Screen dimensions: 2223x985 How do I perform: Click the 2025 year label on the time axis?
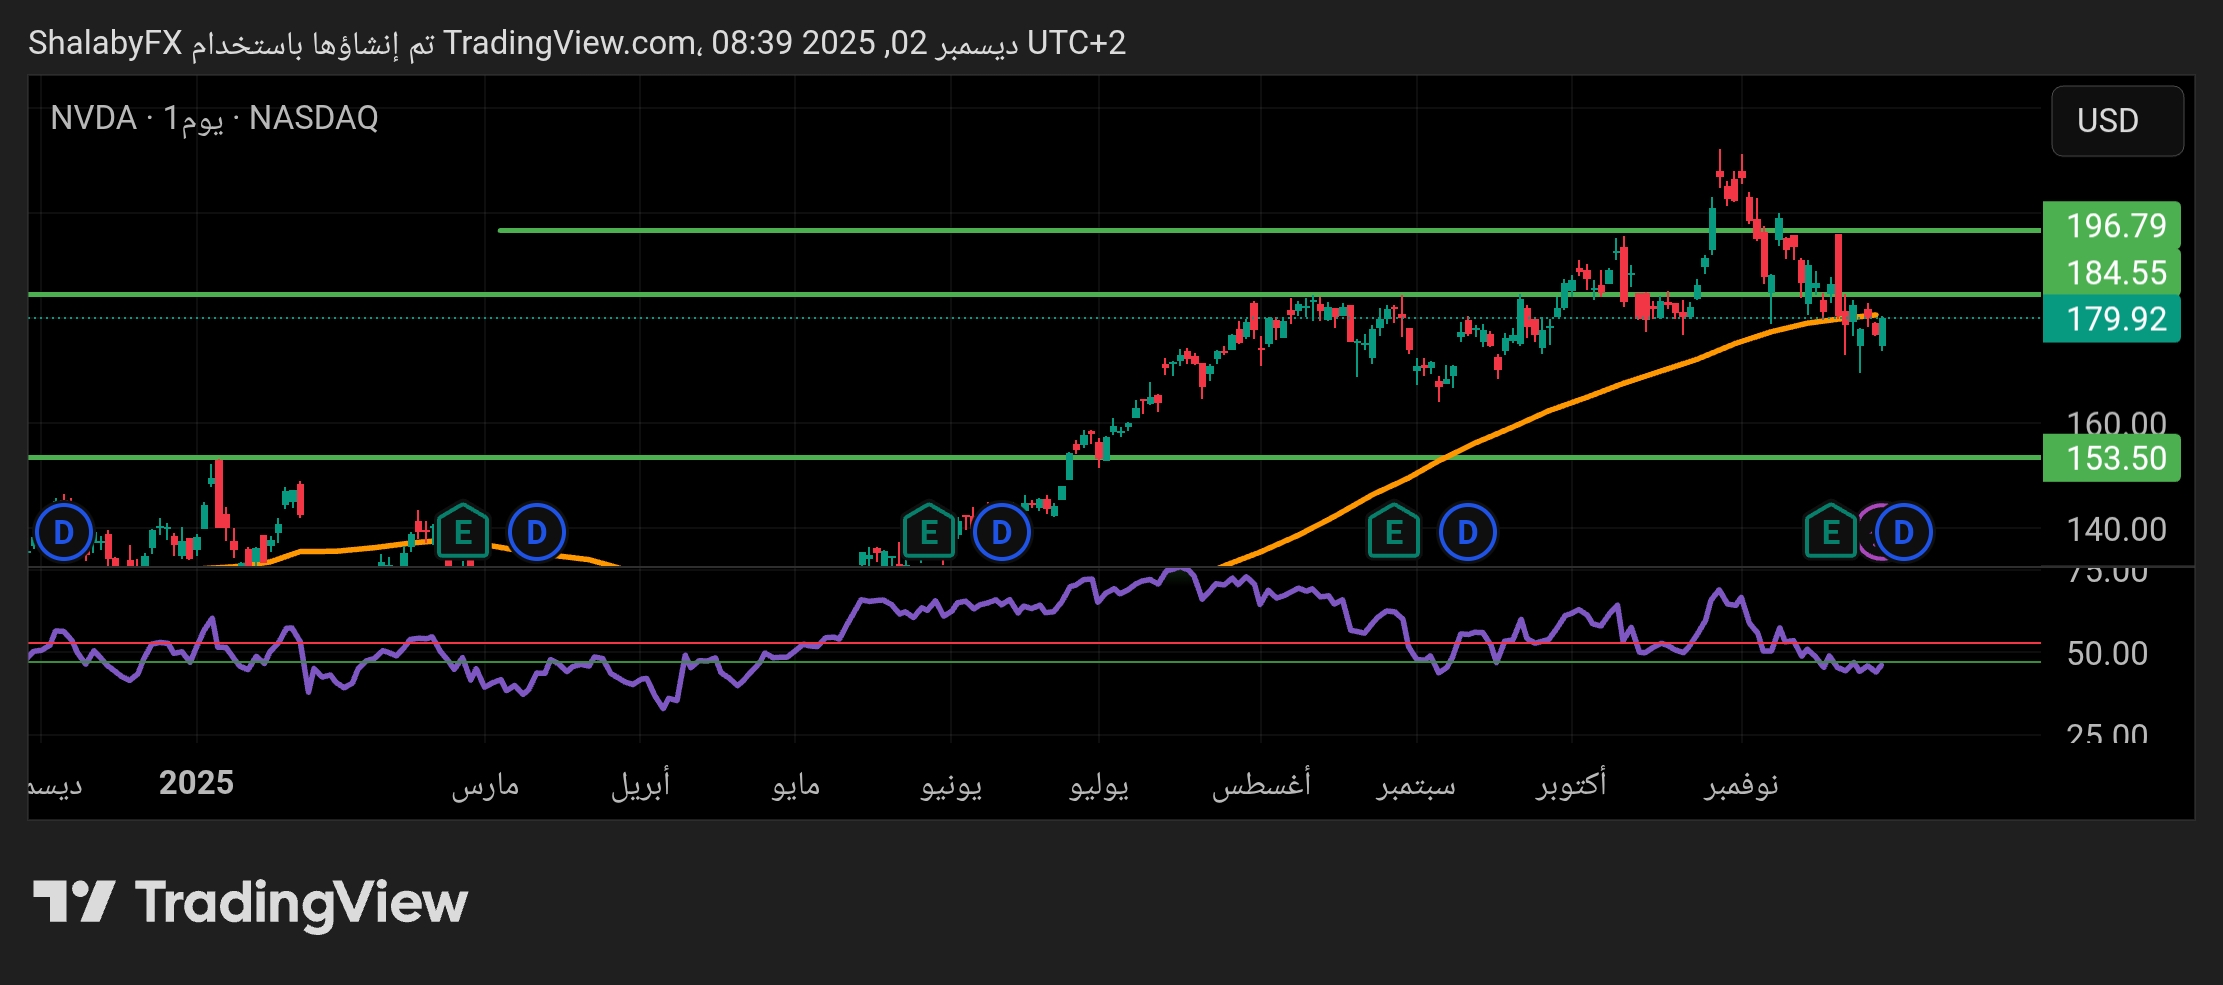tap(196, 782)
